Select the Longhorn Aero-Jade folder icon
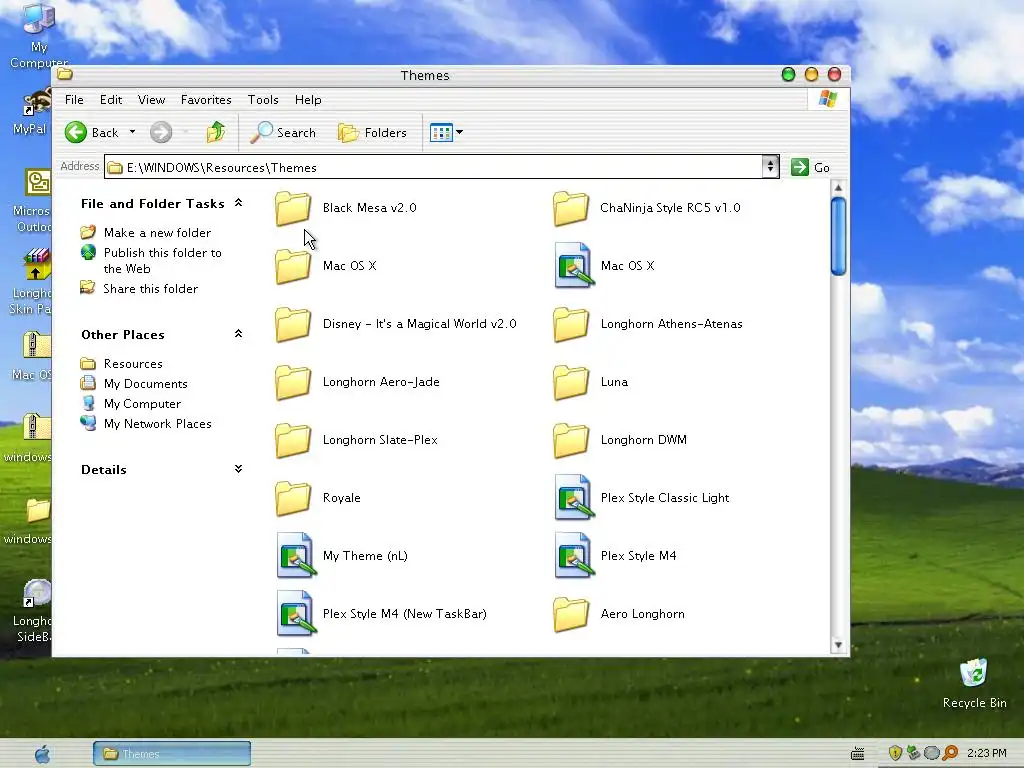The width and height of the screenshot is (1024, 768). pyautogui.click(x=293, y=383)
